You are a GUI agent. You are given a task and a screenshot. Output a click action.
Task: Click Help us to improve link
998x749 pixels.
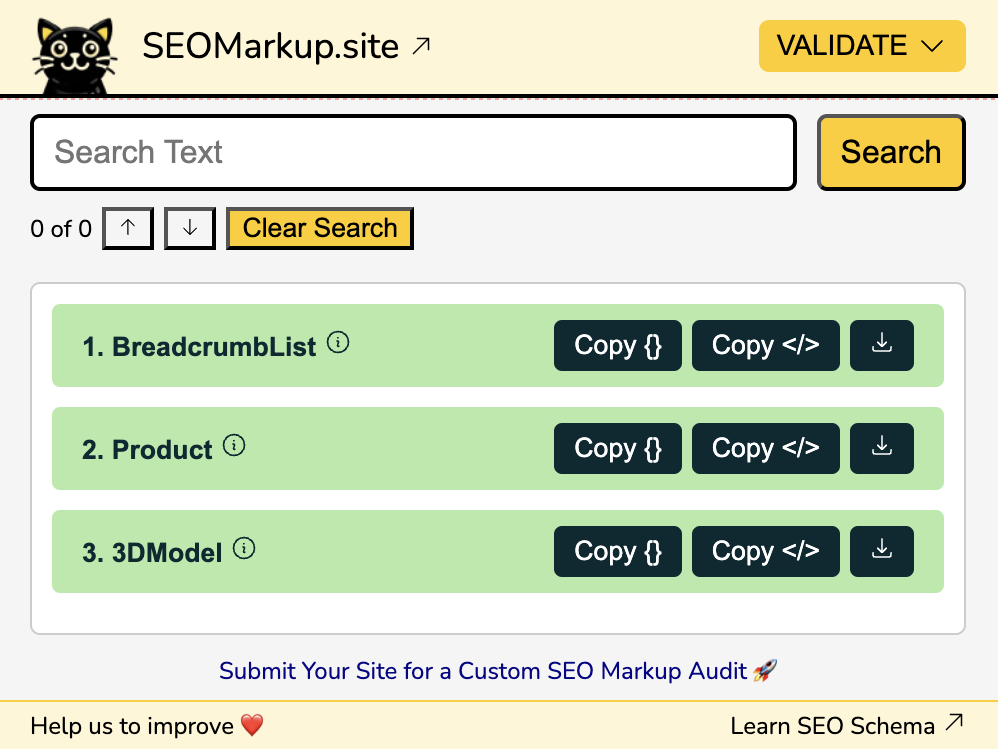pos(146,725)
